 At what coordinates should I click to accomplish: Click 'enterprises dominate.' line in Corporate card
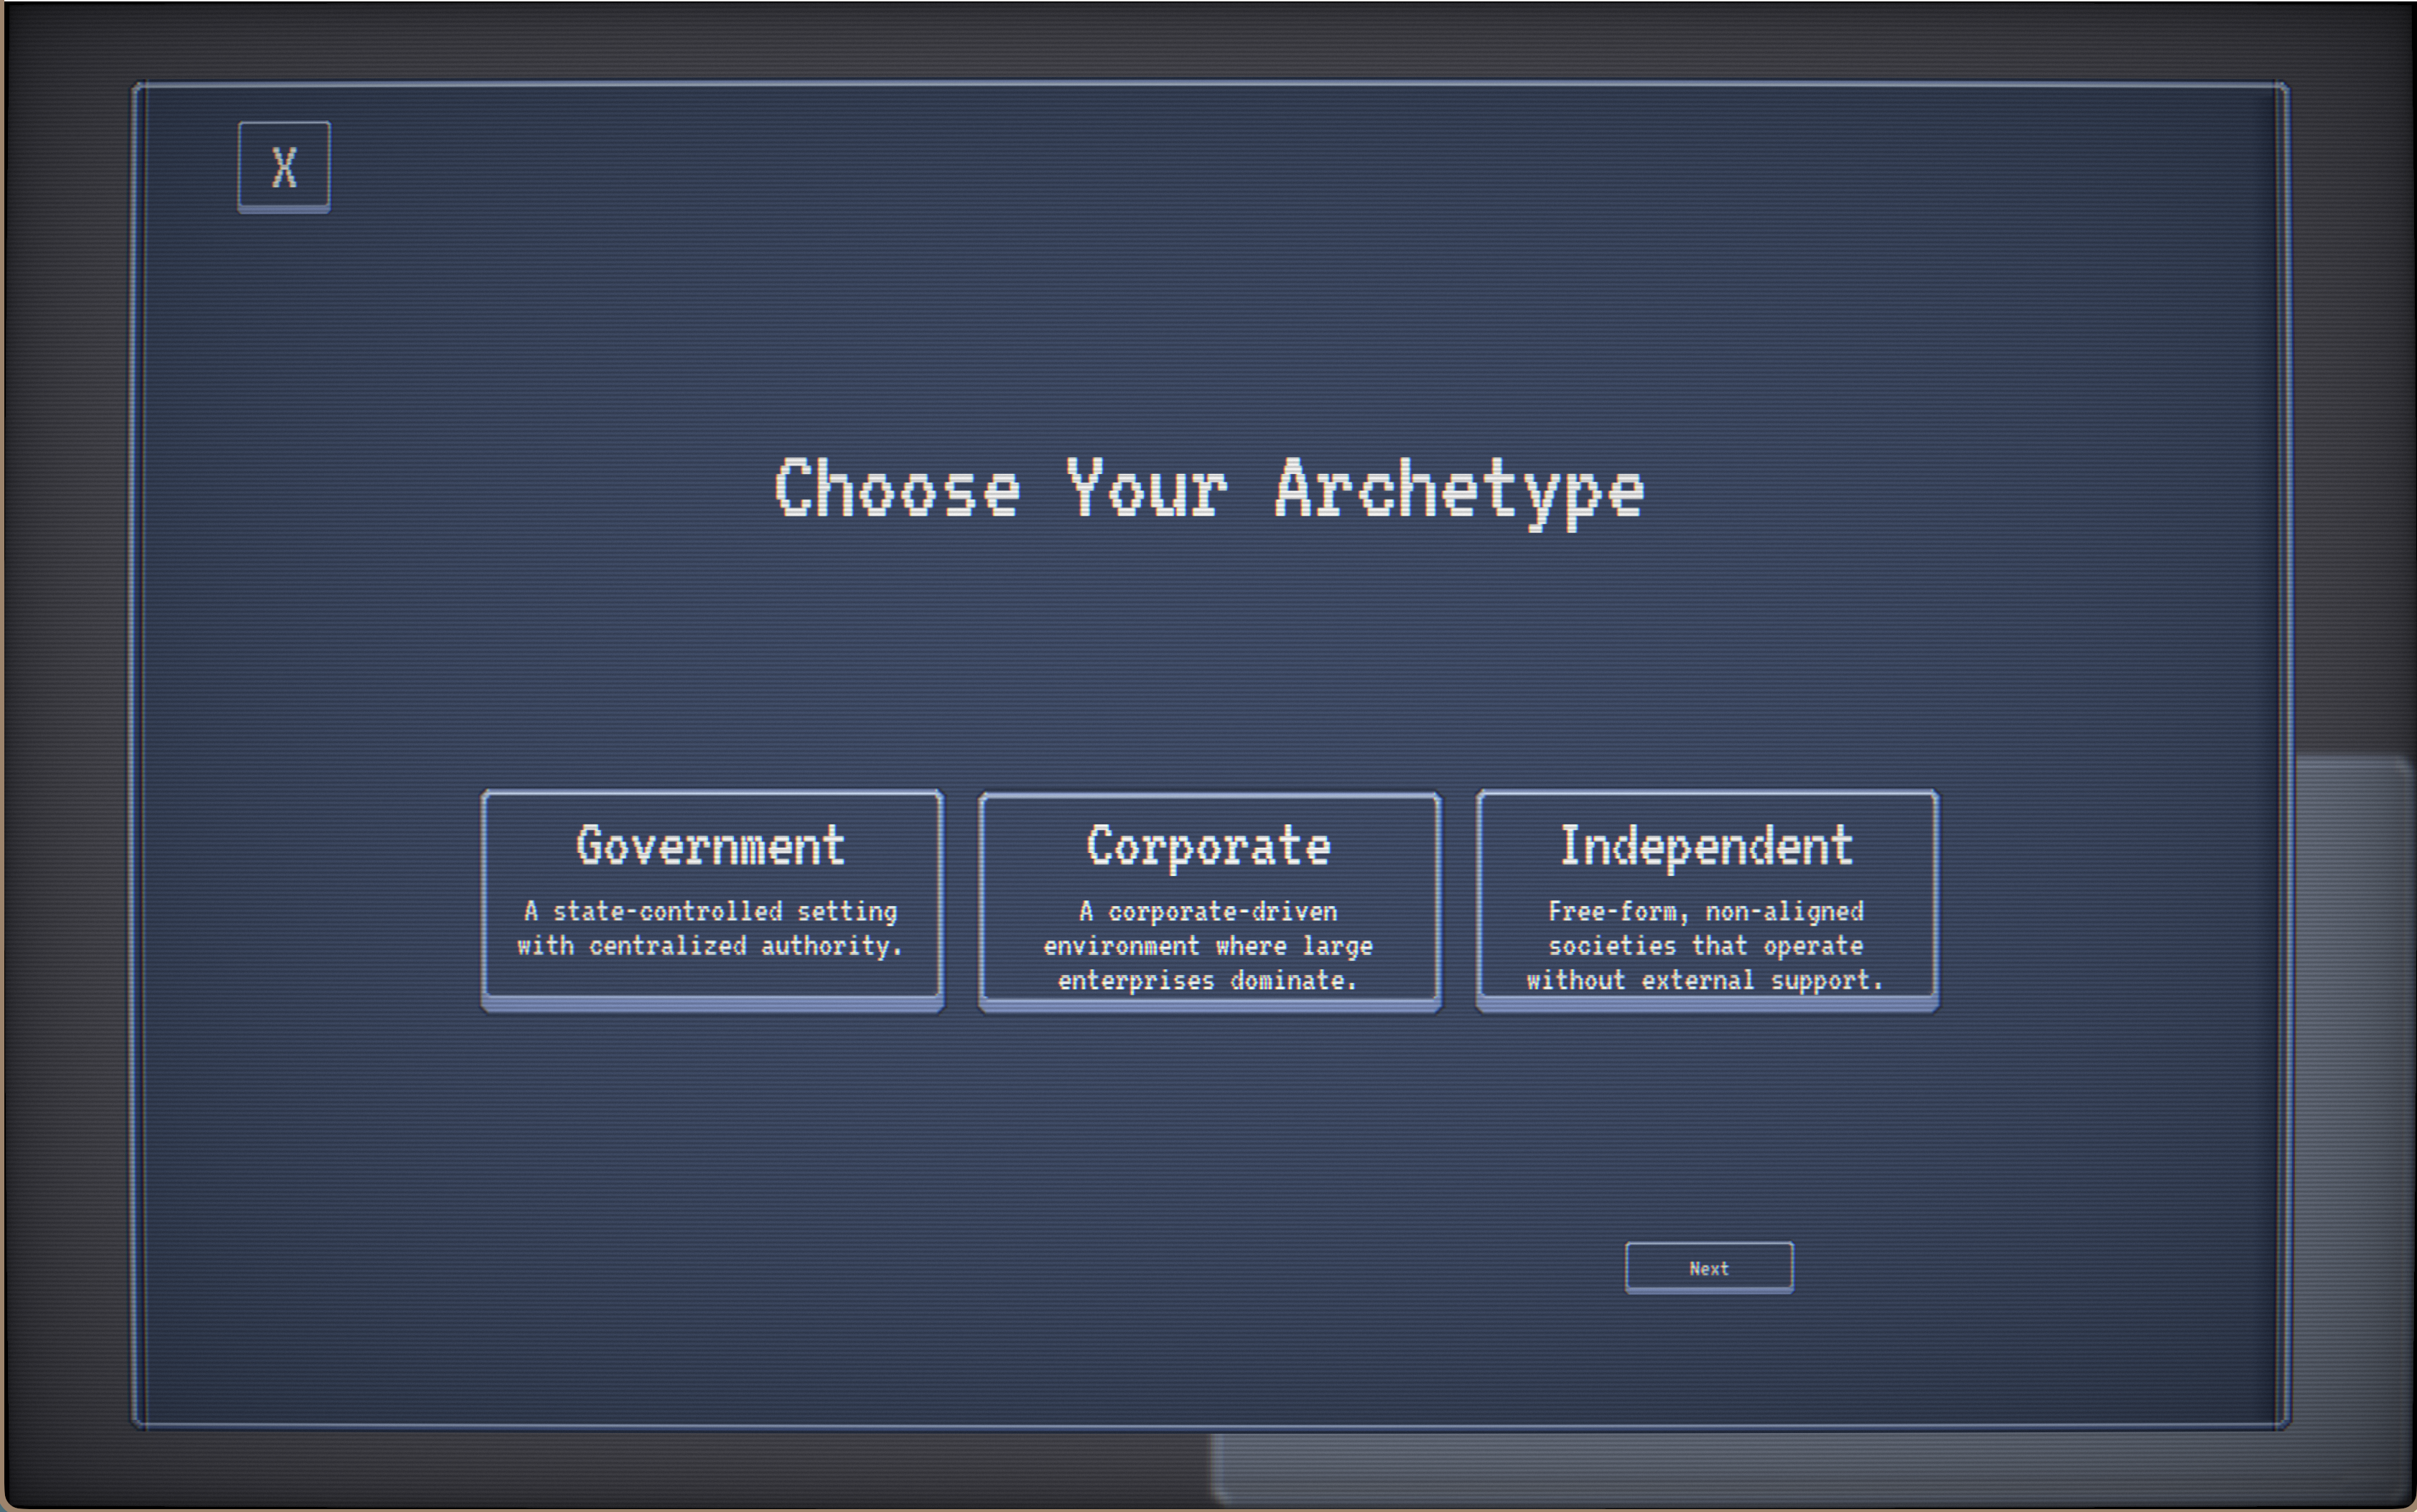pos(1208,981)
